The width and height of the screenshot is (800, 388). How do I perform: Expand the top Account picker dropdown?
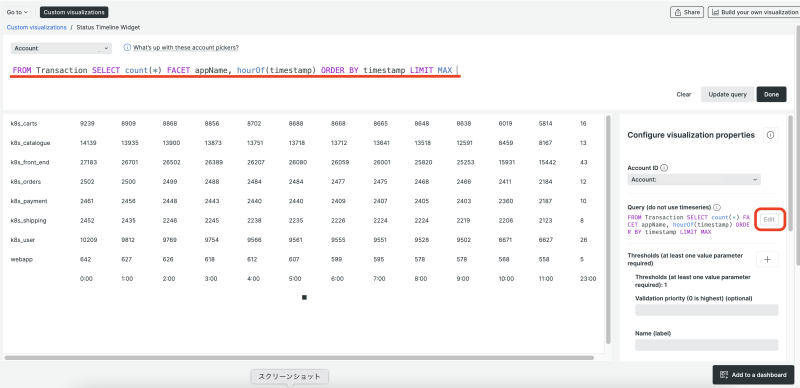61,48
